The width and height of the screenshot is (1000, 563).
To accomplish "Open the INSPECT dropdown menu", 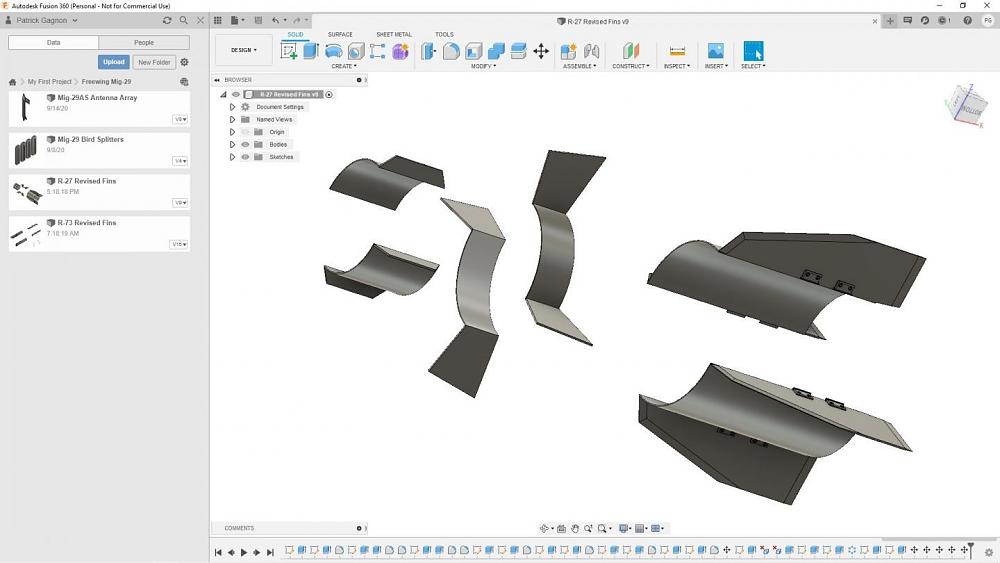I will (x=677, y=66).
